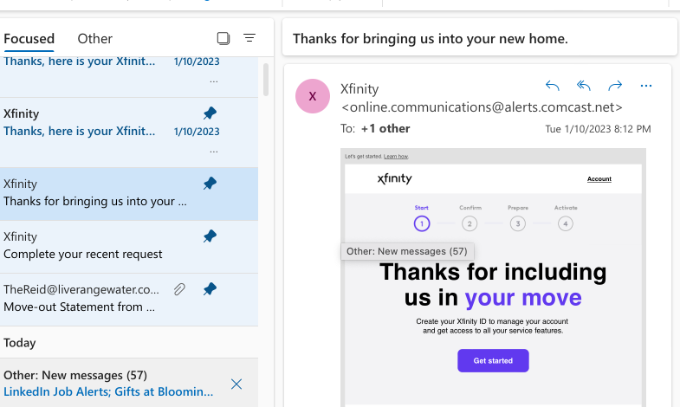Switch to the Other inbox tab

click(x=95, y=39)
